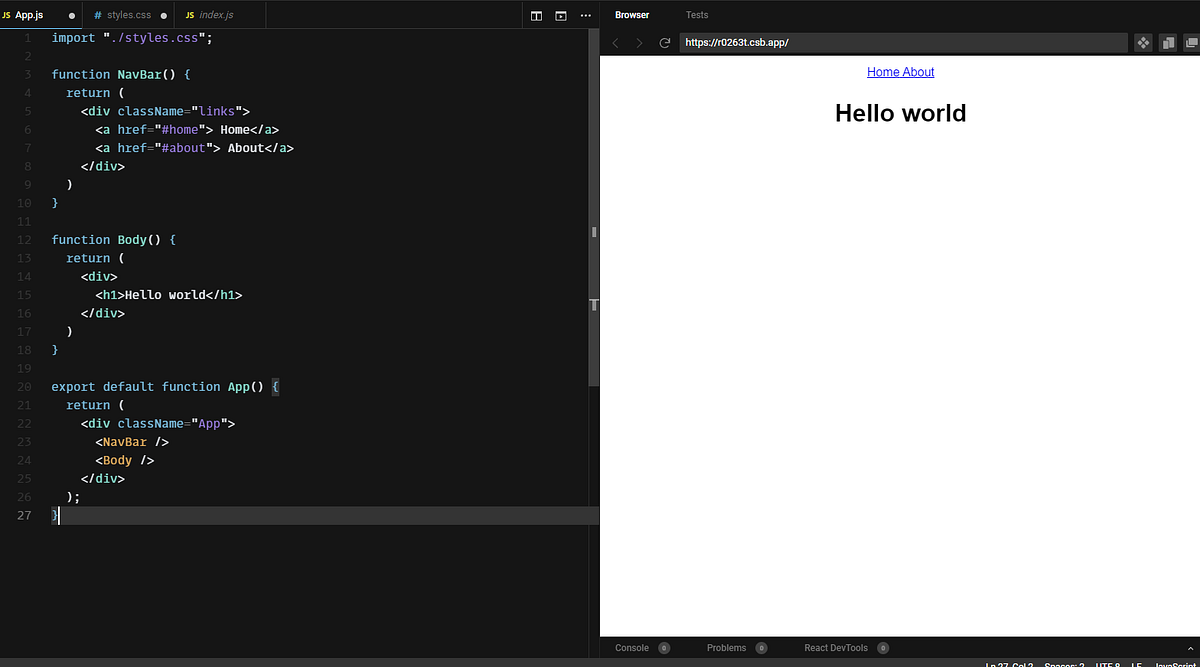This screenshot has height=667, width=1200.
Task: Click the split editor layout icon
Action: pyautogui.click(x=536, y=15)
